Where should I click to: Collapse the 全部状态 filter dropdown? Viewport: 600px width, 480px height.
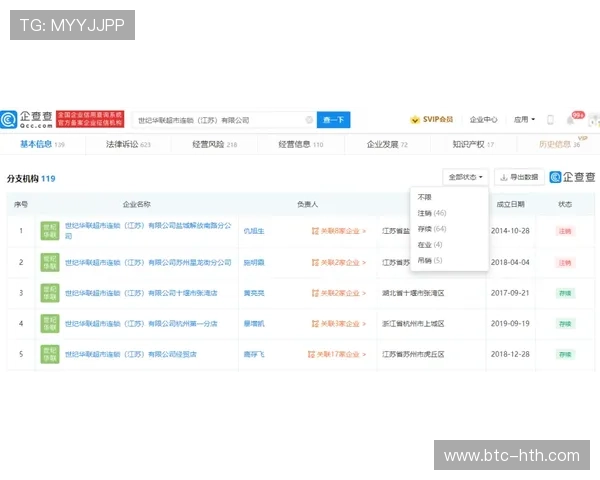[x=465, y=177]
